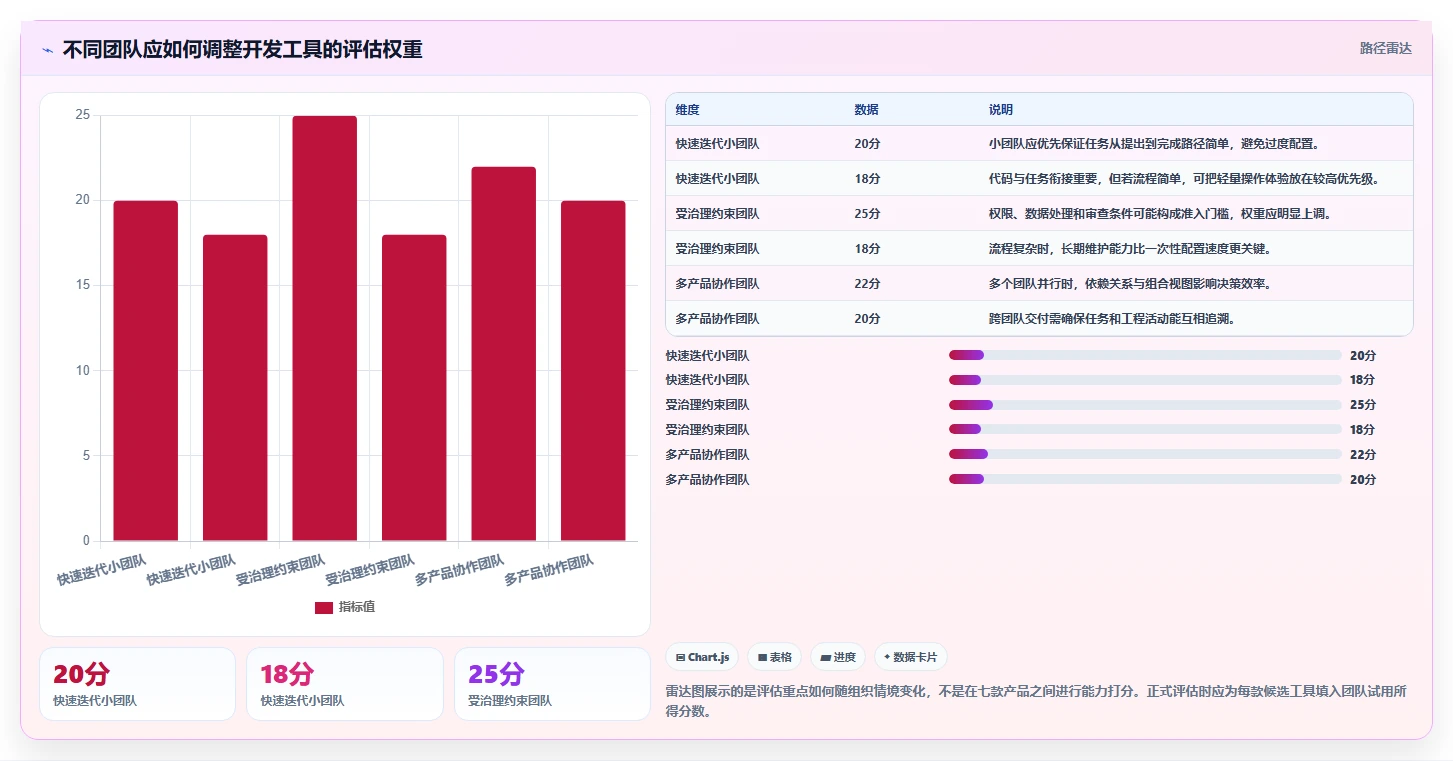Open the 18分 summary card
Image resolution: width=1453 pixels, height=761 pixels.
click(344, 684)
